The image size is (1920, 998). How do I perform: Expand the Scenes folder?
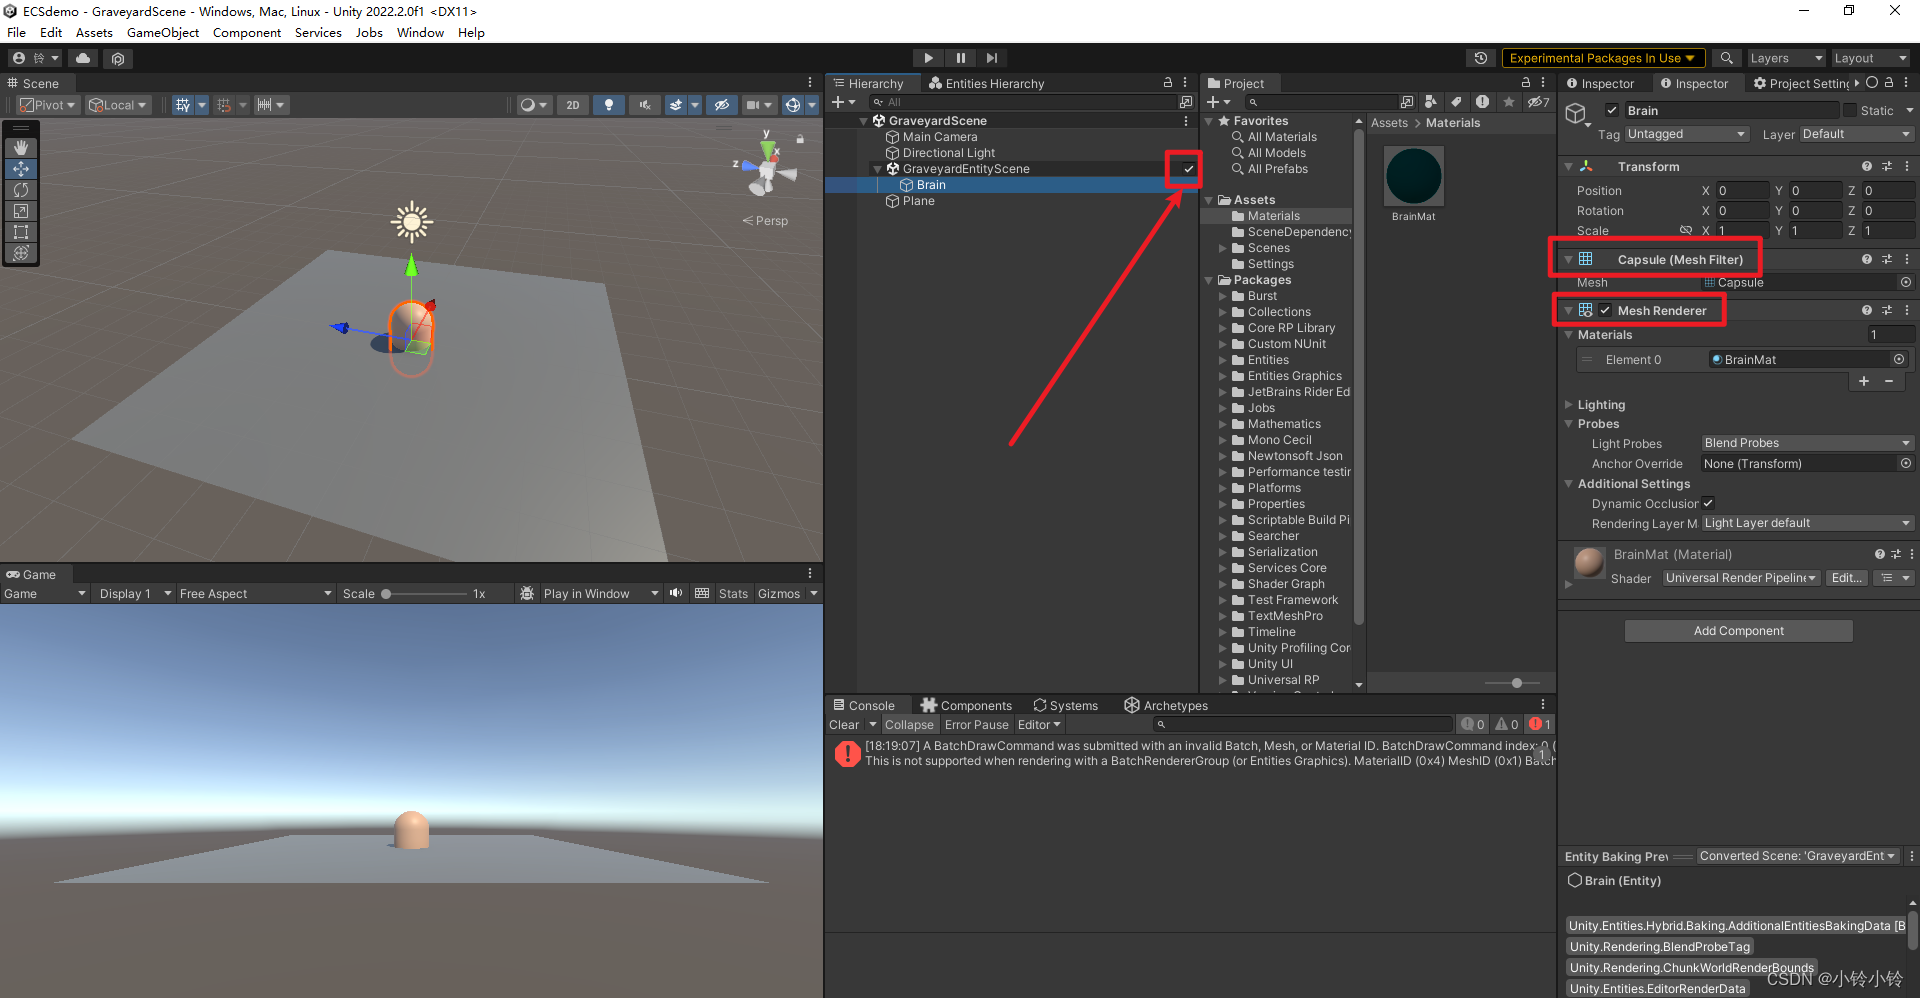1223,249
